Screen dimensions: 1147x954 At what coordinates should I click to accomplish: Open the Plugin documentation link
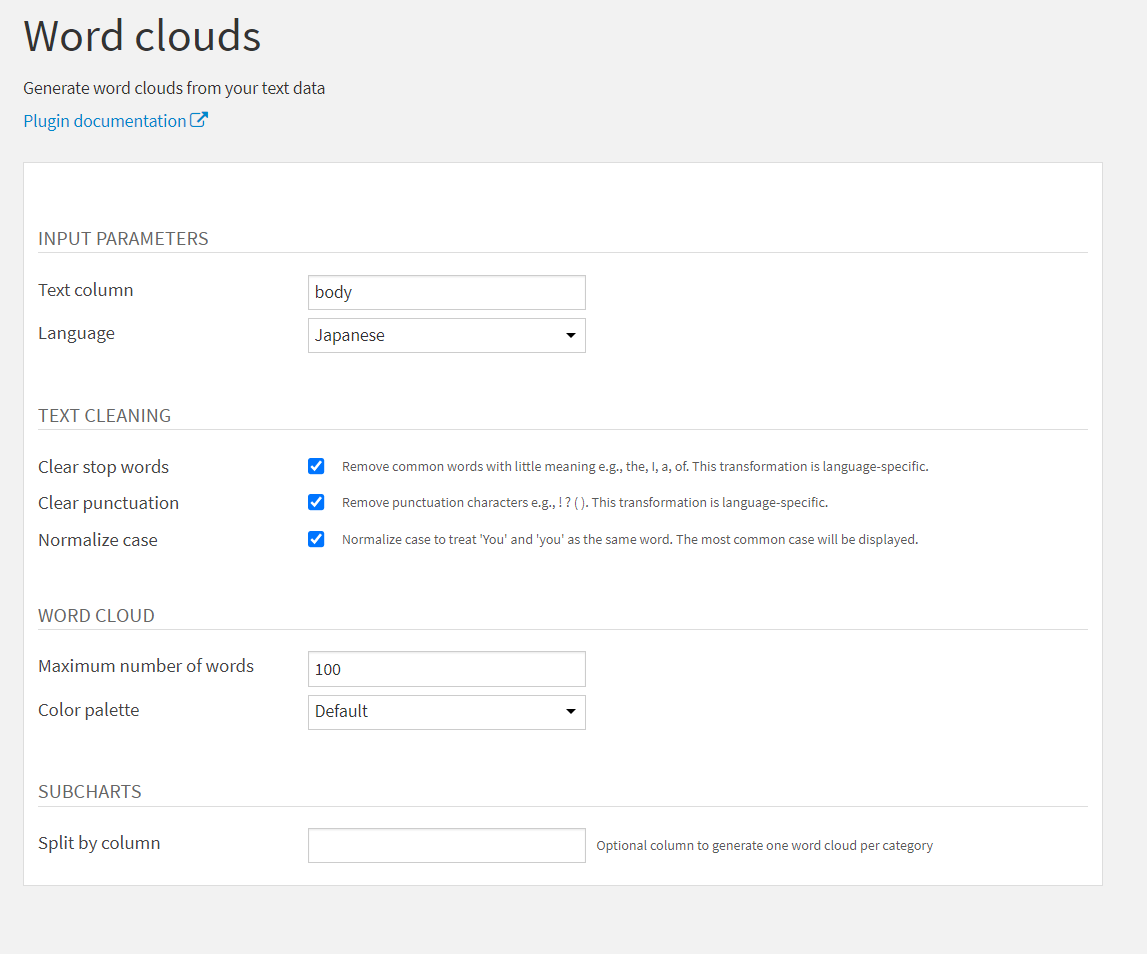[x=104, y=121]
